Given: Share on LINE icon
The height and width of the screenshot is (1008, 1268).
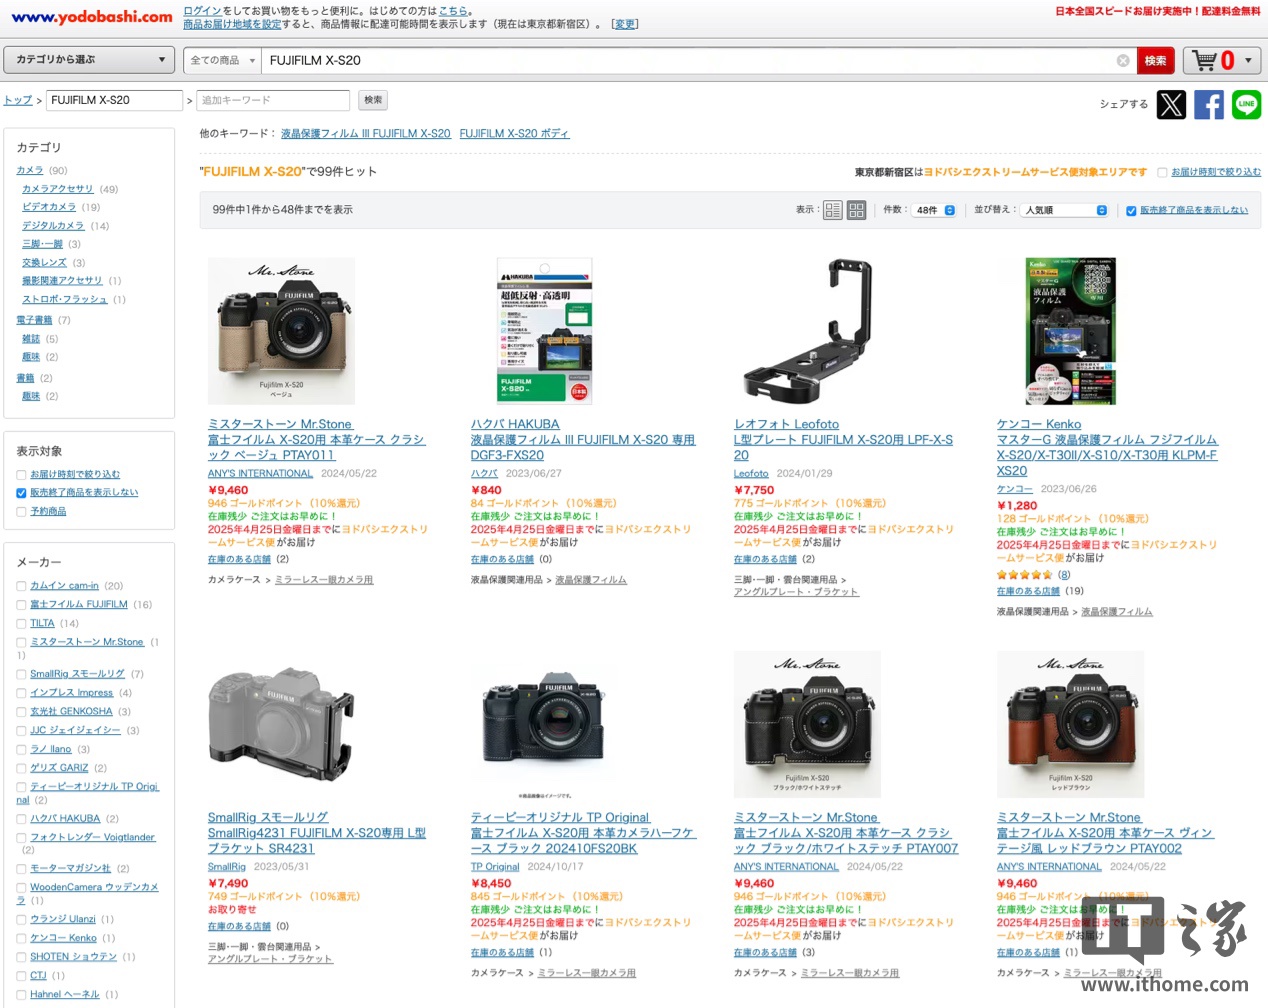Looking at the screenshot, I should [1246, 104].
